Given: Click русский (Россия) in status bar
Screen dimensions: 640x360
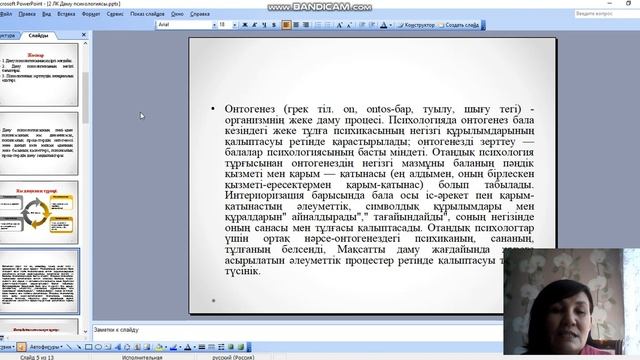Looking at the screenshot, I should pyautogui.click(x=233, y=357).
